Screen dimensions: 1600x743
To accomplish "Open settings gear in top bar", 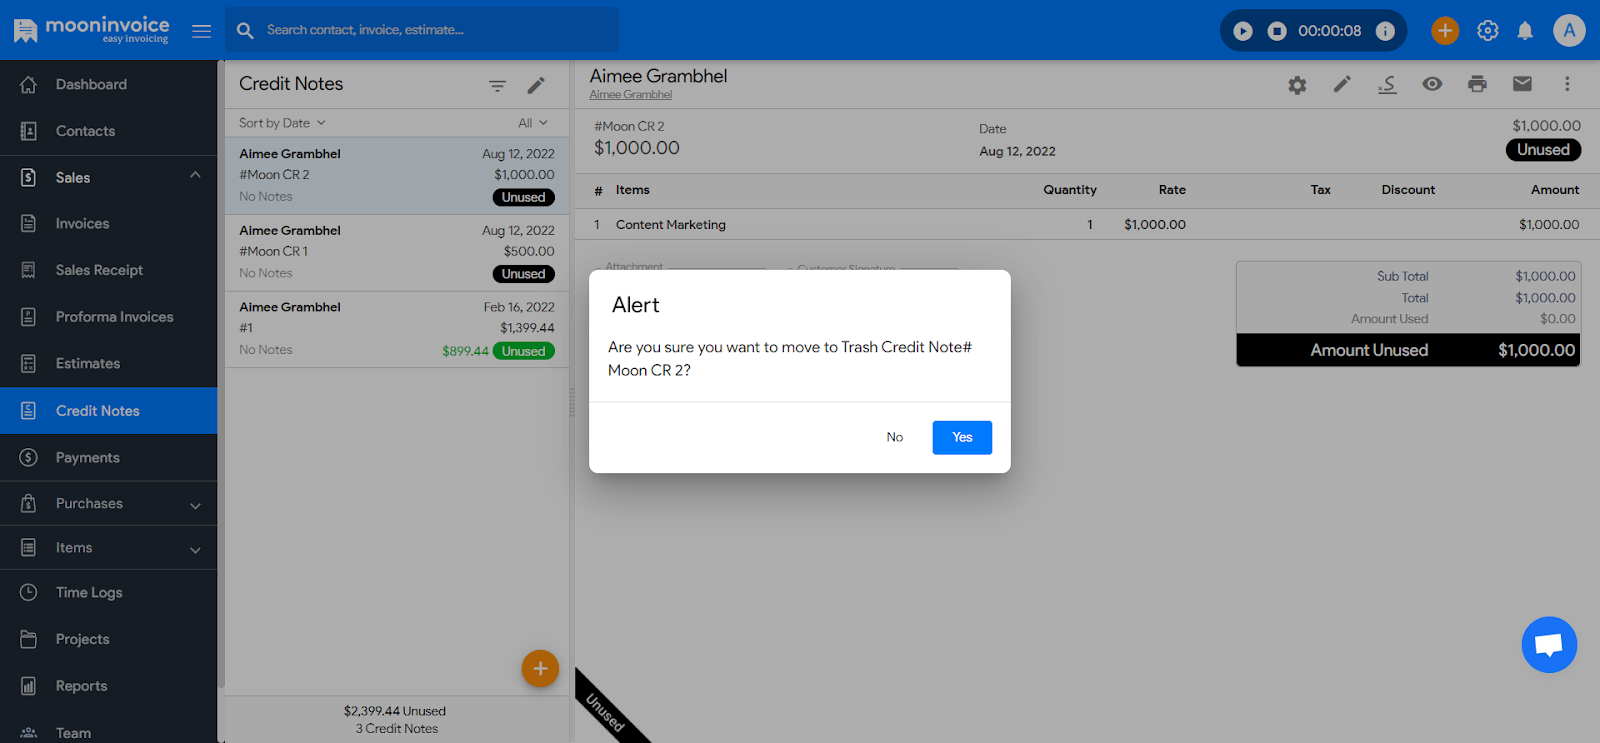I will pyautogui.click(x=1488, y=31).
